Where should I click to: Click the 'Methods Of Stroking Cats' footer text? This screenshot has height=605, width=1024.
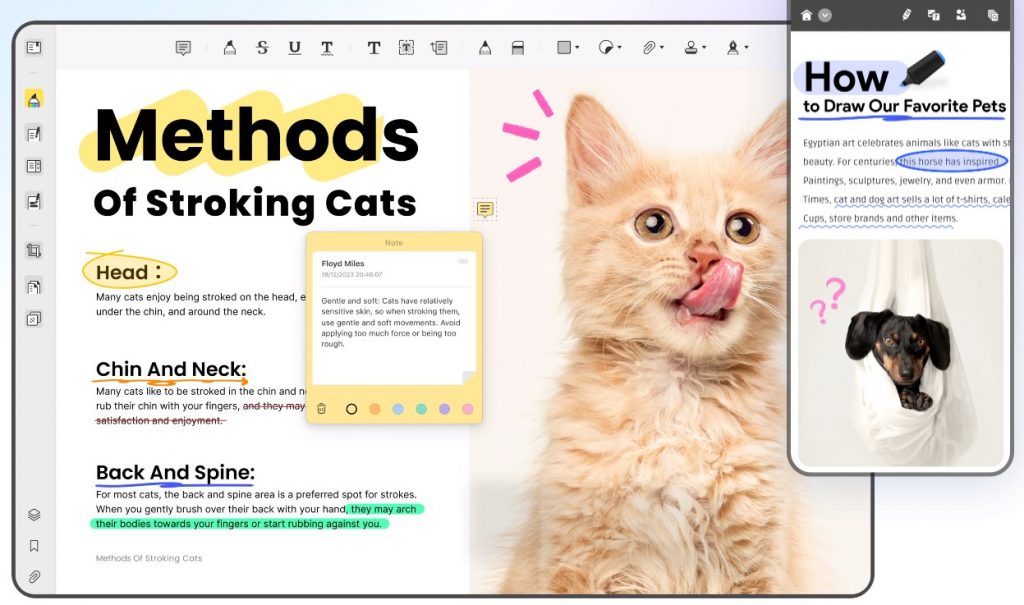149,559
